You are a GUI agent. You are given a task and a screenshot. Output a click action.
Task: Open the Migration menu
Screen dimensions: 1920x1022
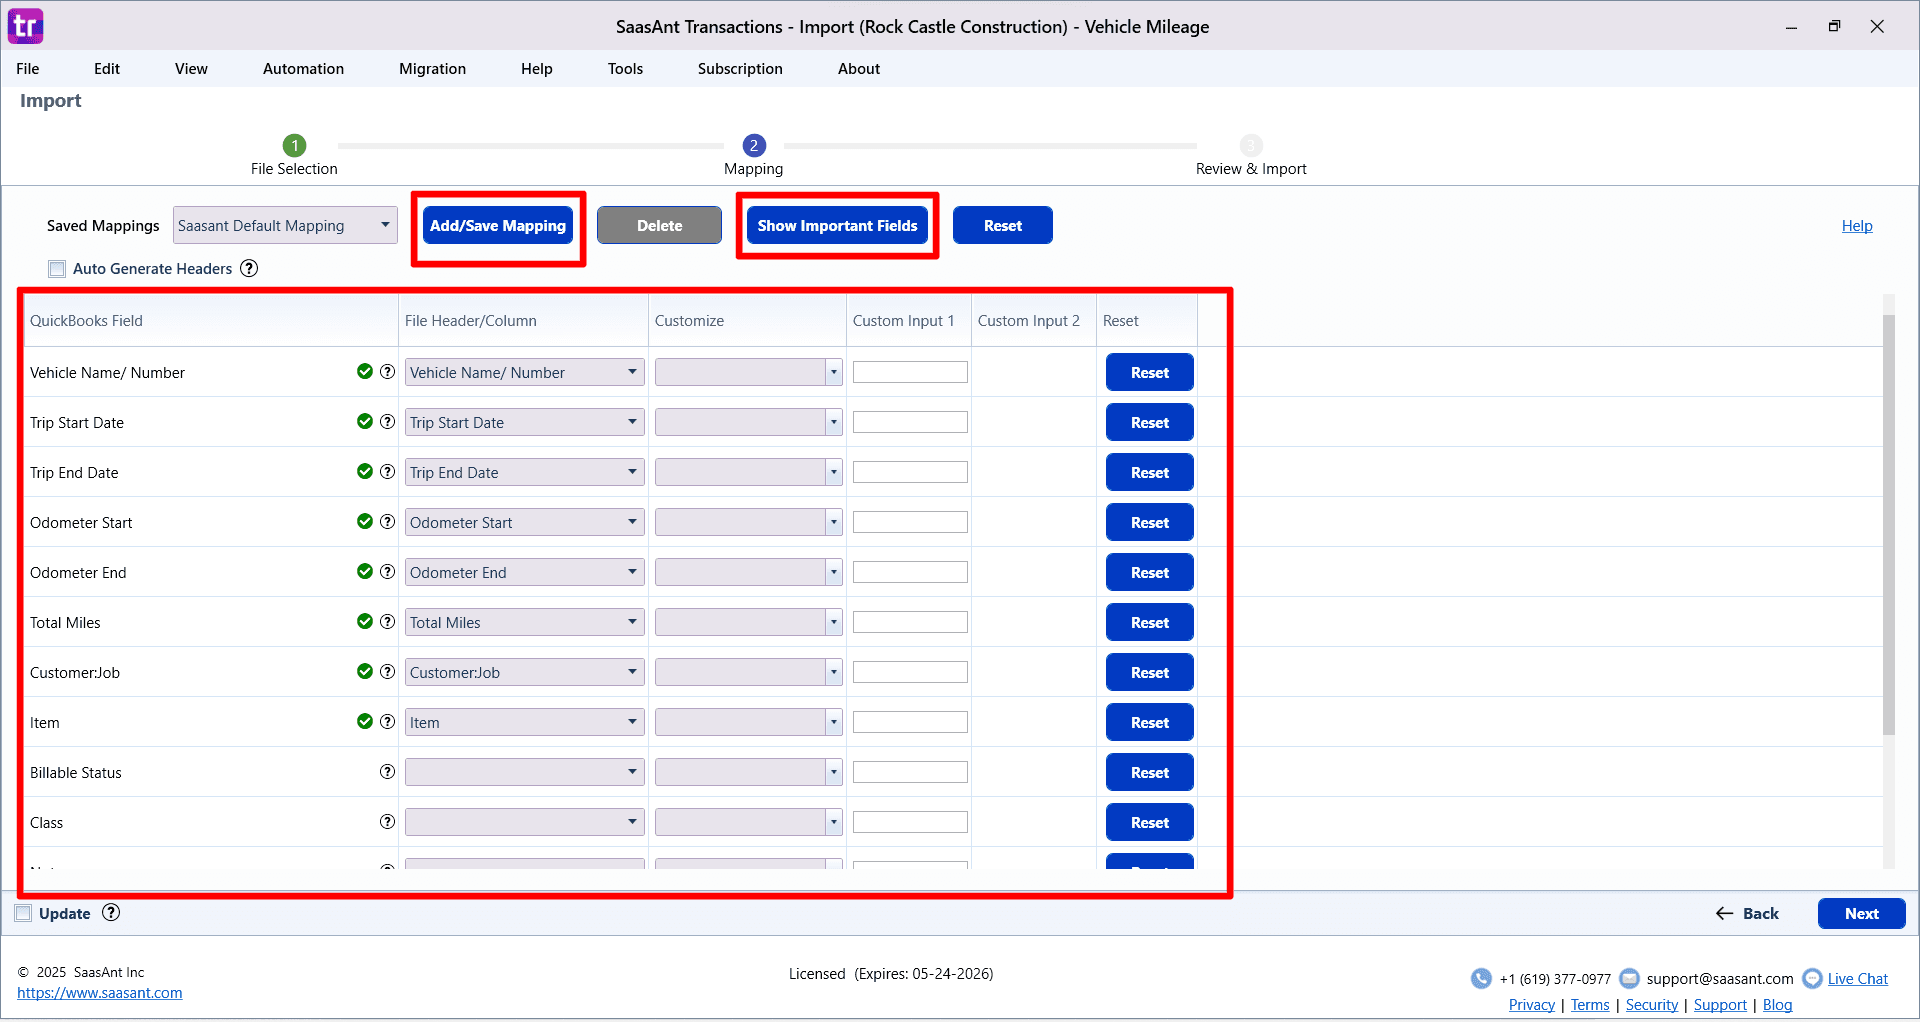[x=432, y=69]
